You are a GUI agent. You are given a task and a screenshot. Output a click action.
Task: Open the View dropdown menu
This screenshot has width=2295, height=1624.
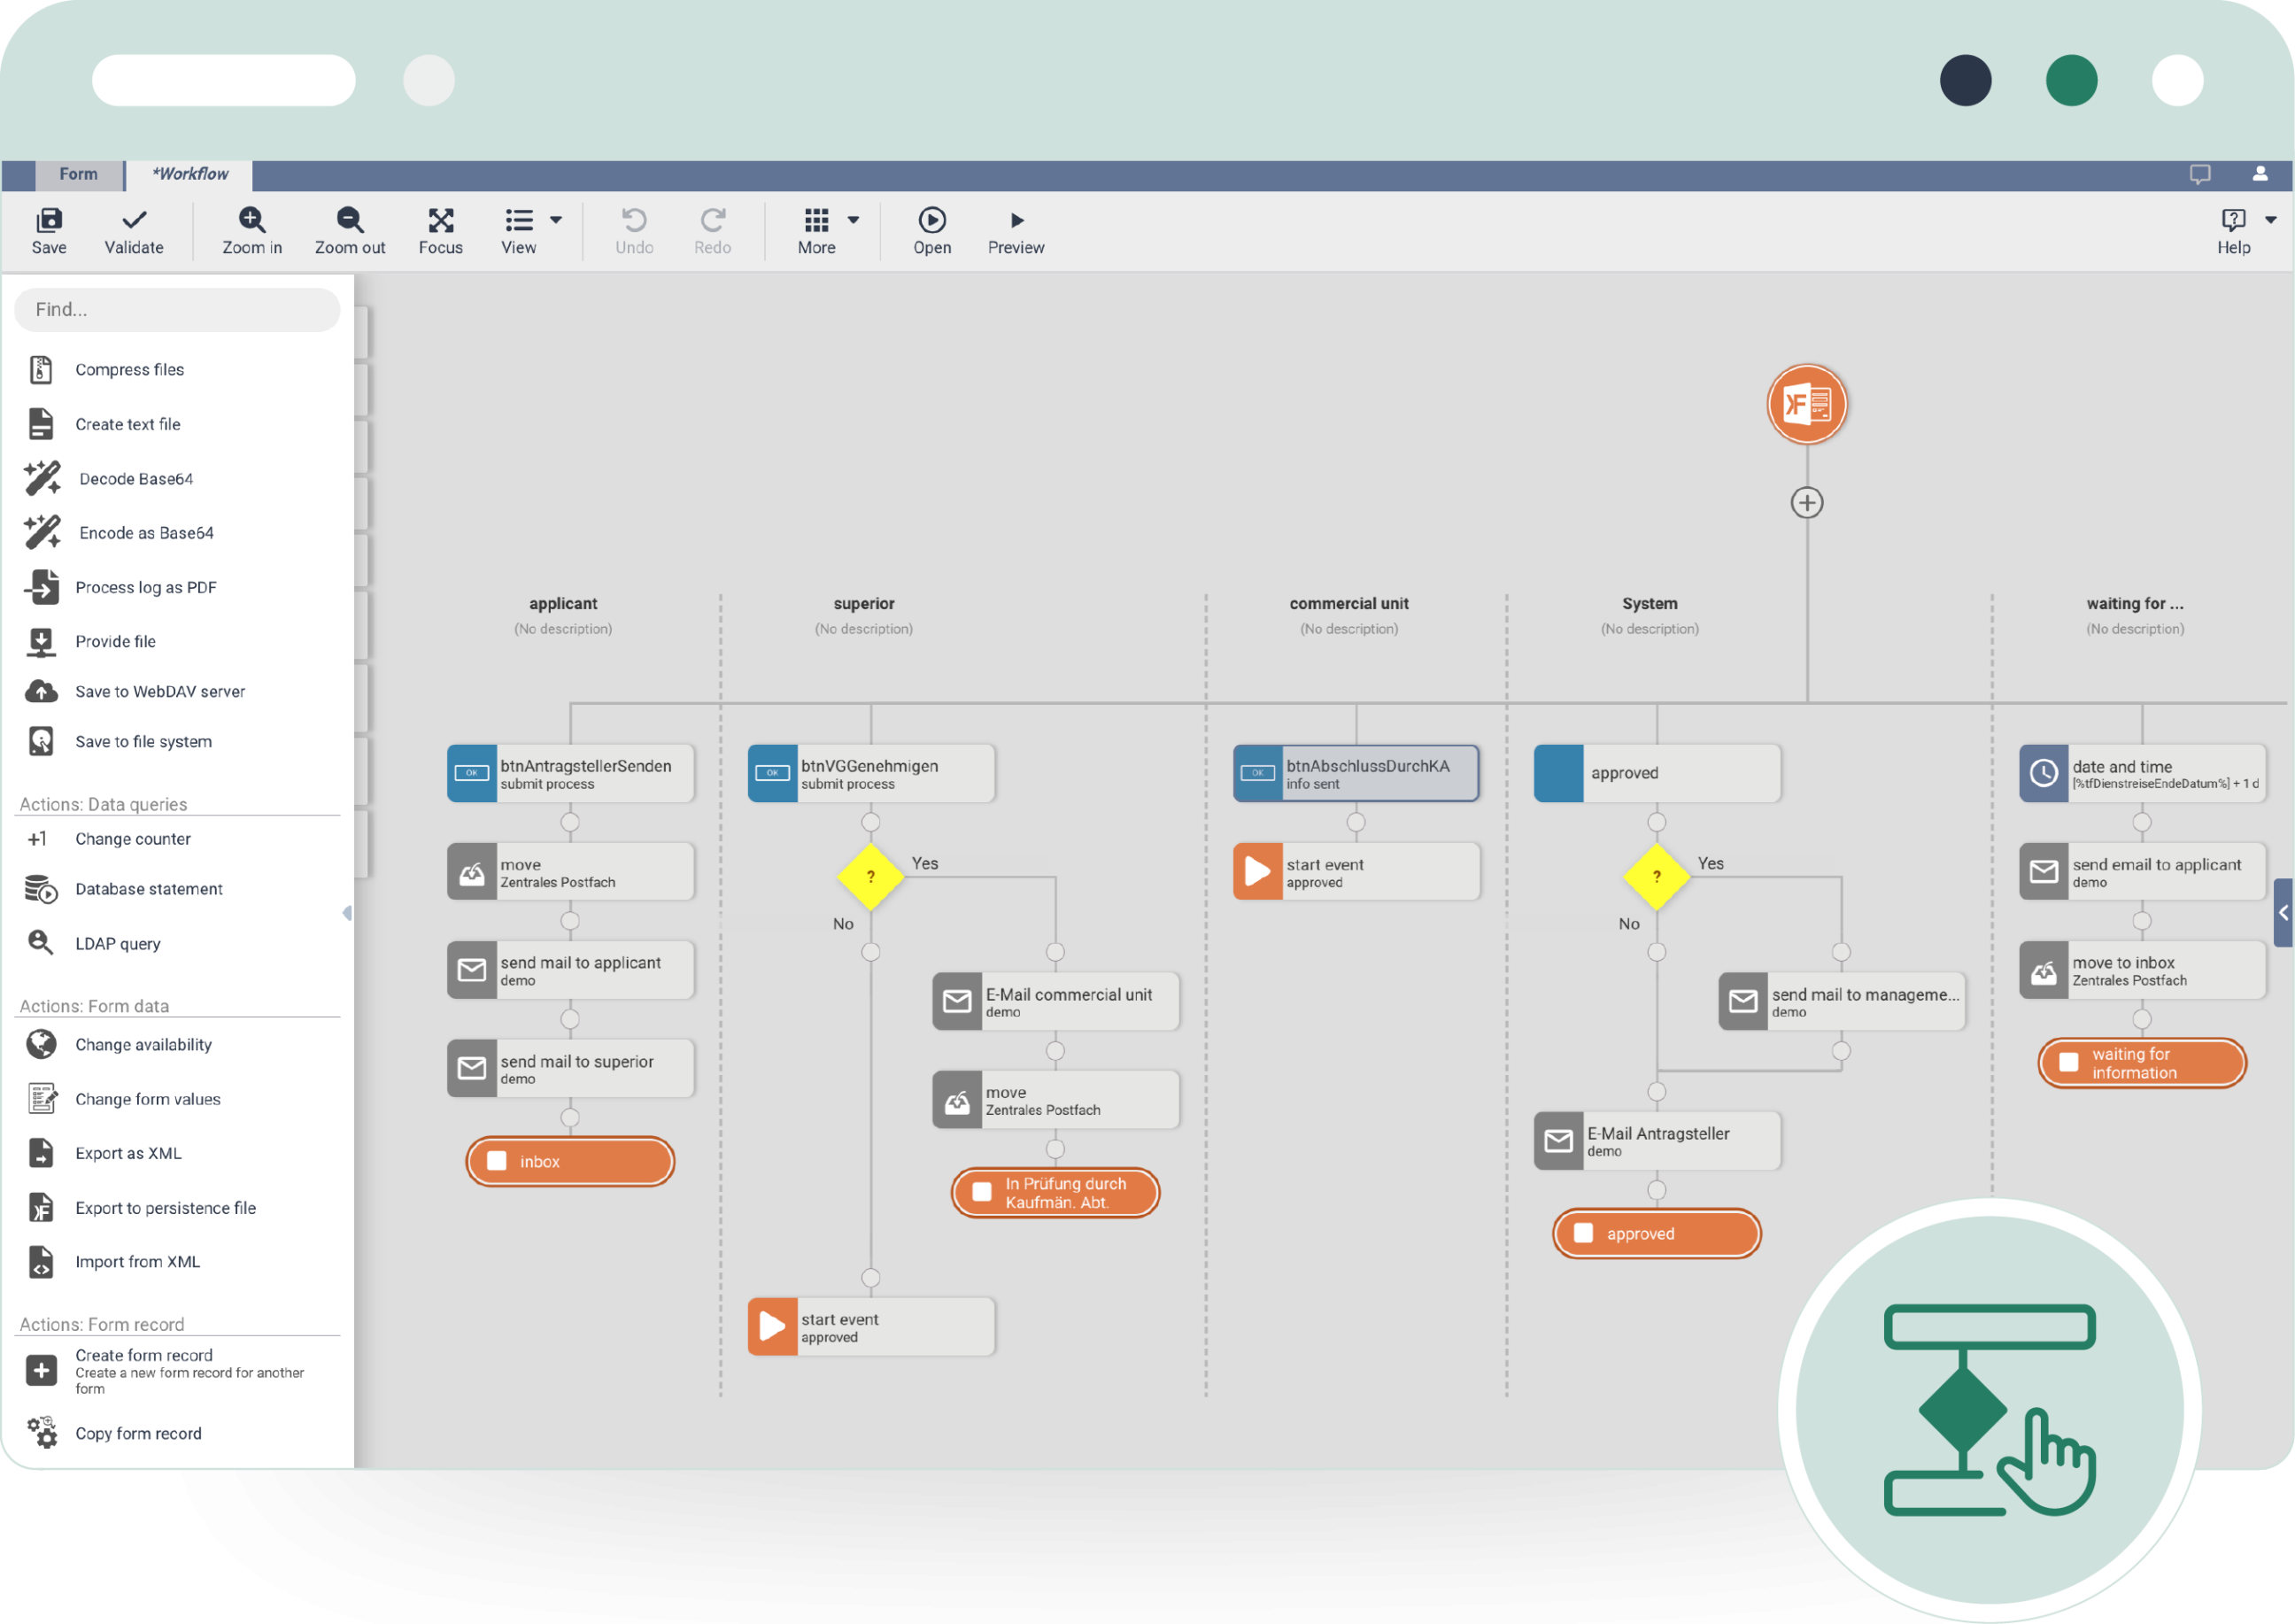tap(556, 220)
